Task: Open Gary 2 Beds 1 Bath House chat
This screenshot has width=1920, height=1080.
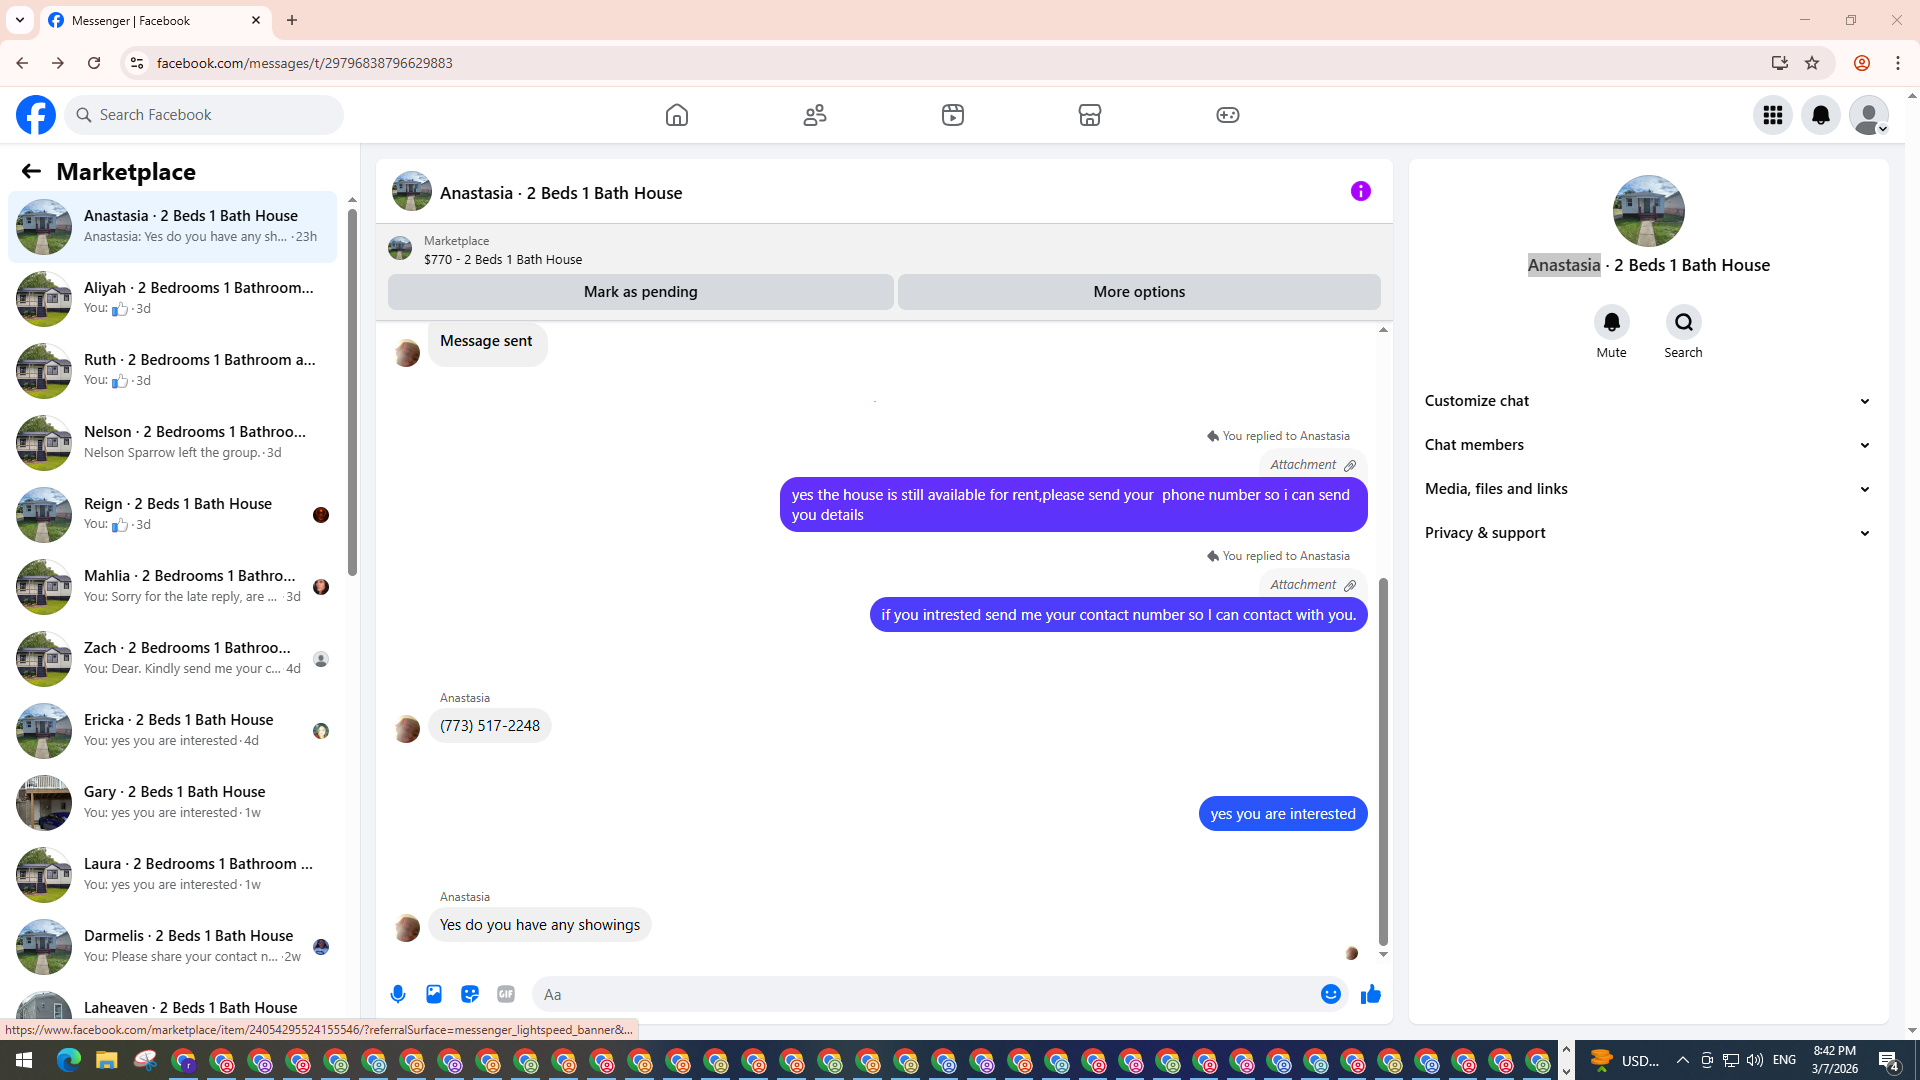Action: [172, 803]
